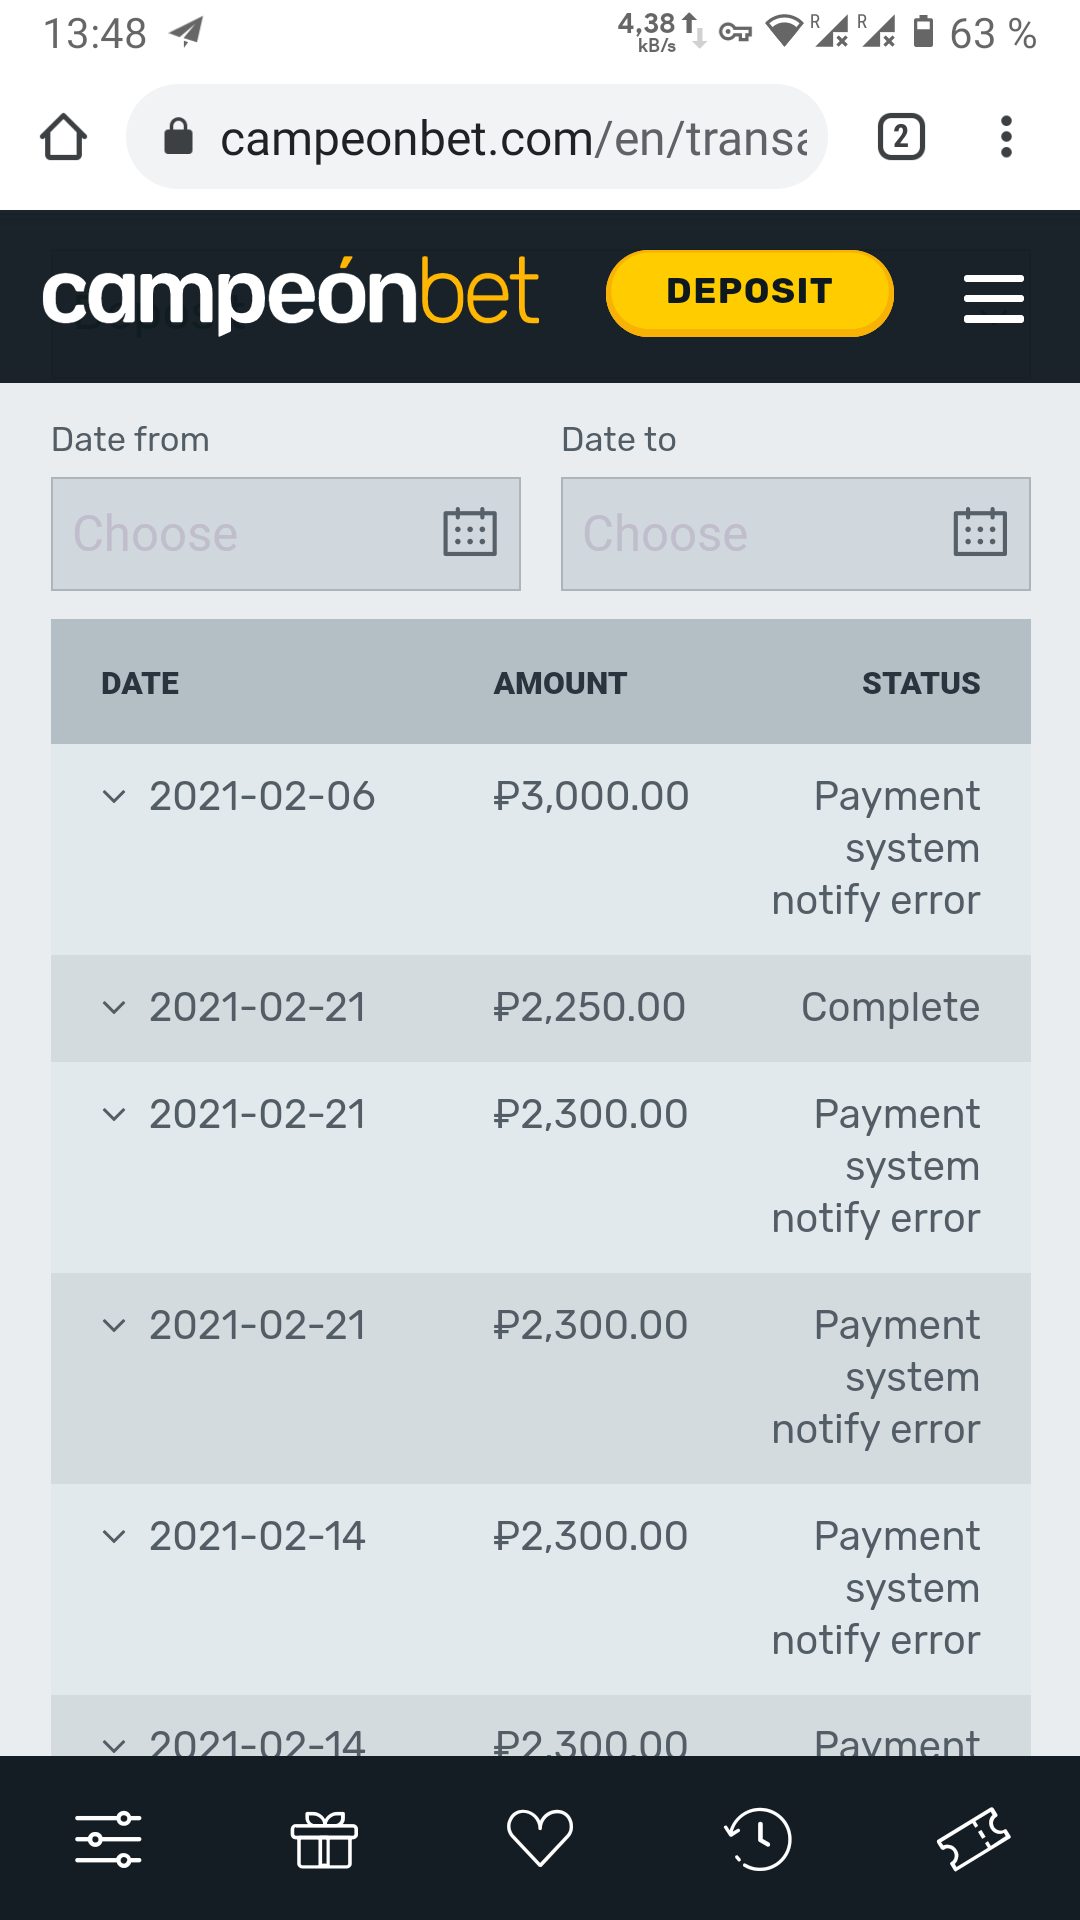Viewport: 1080px width, 1920px height.
Task: Open the browser three-dot overflow menu
Action: 1006,137
